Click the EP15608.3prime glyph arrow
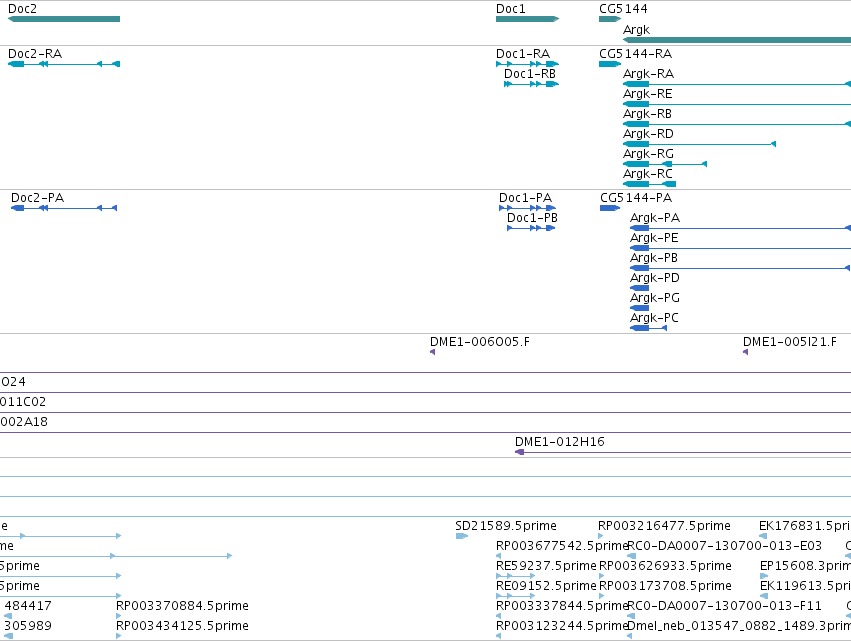Viewport: 851px width, 641px height. 764,576
